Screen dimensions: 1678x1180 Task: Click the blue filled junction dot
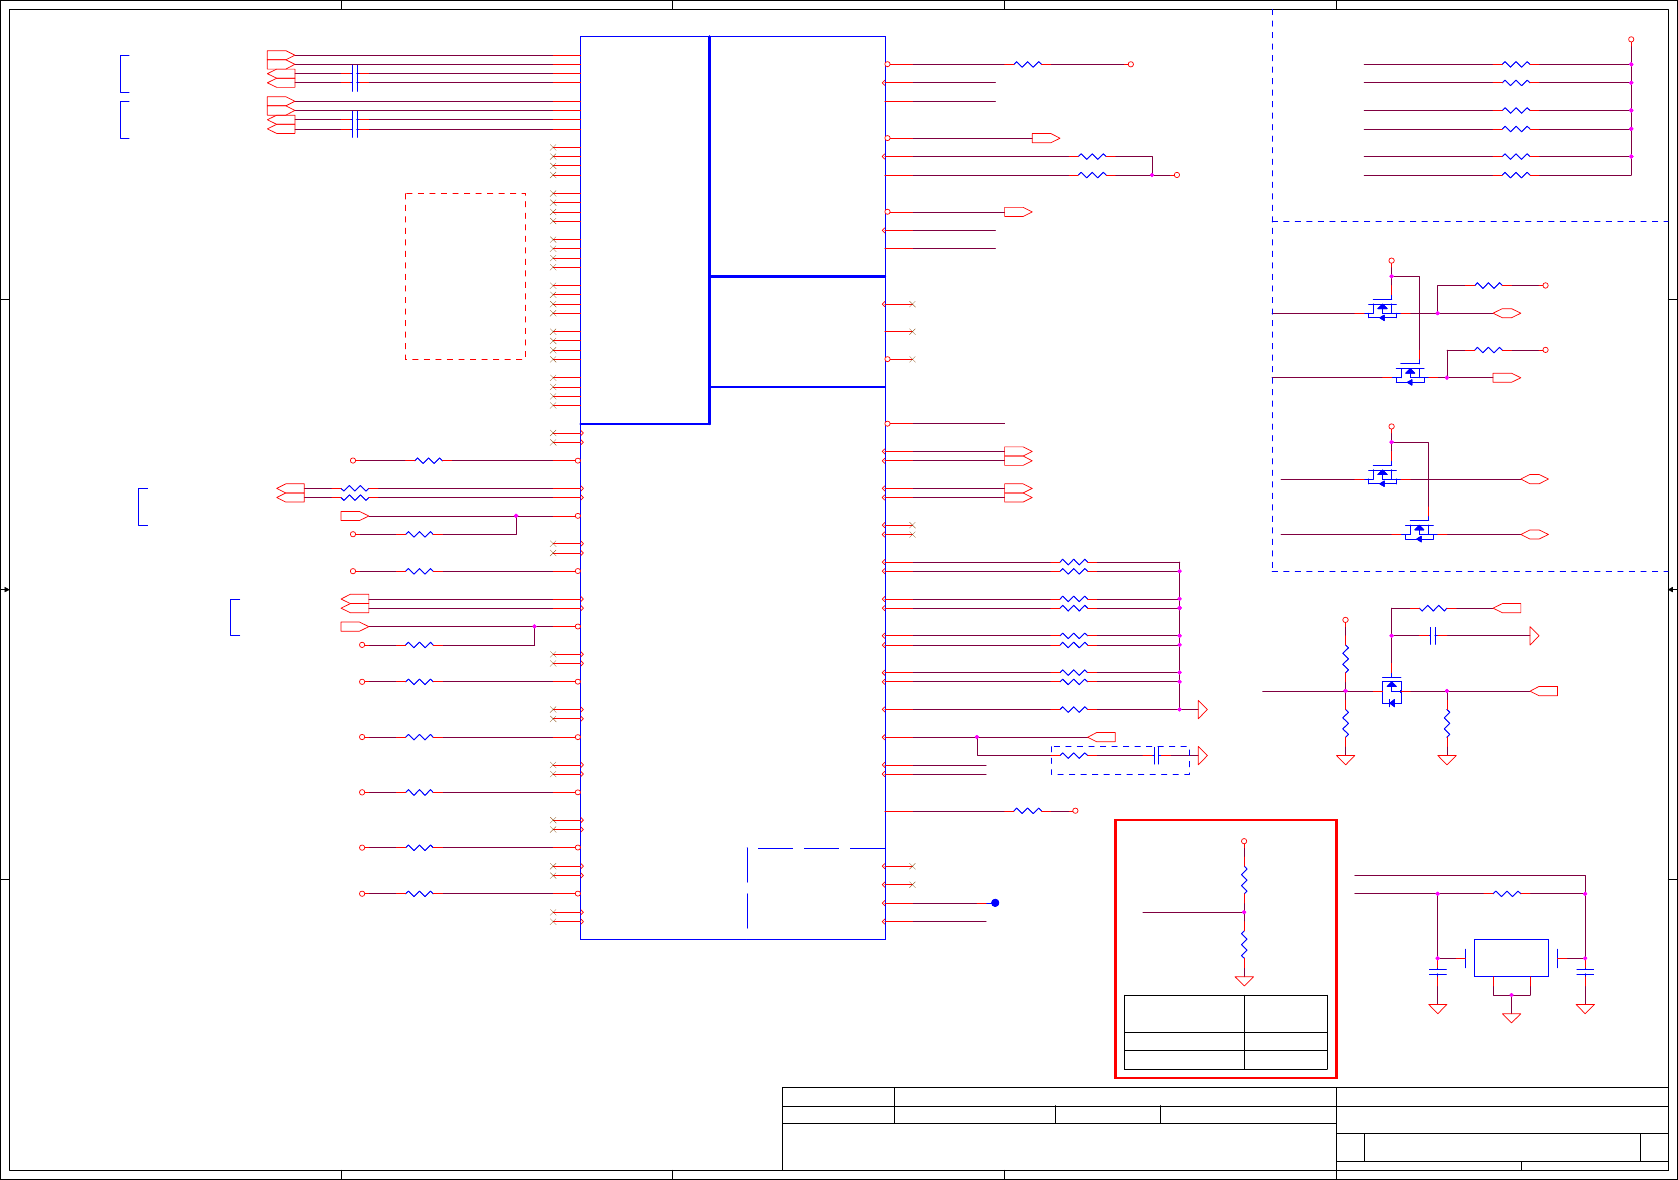coord(995,903)
